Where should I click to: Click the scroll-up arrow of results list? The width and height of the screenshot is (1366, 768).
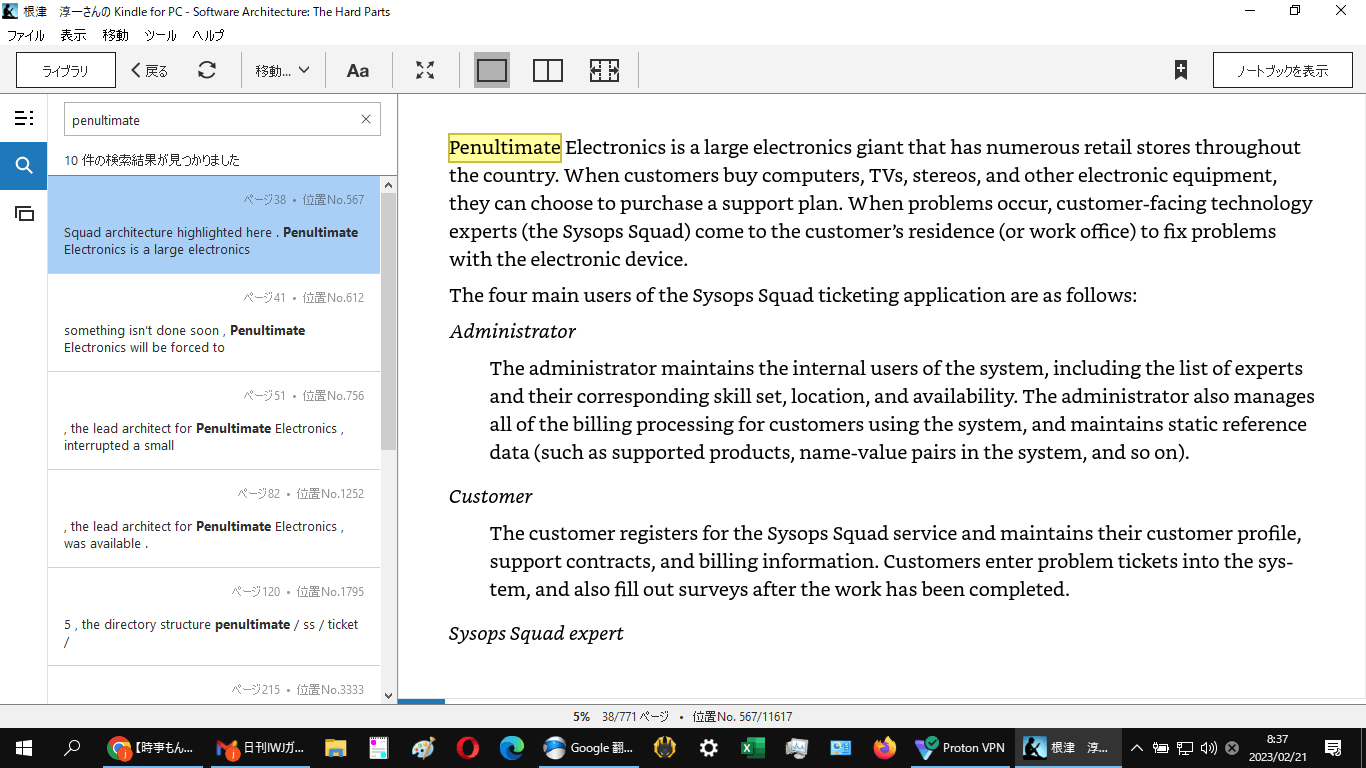pos(388,184)
